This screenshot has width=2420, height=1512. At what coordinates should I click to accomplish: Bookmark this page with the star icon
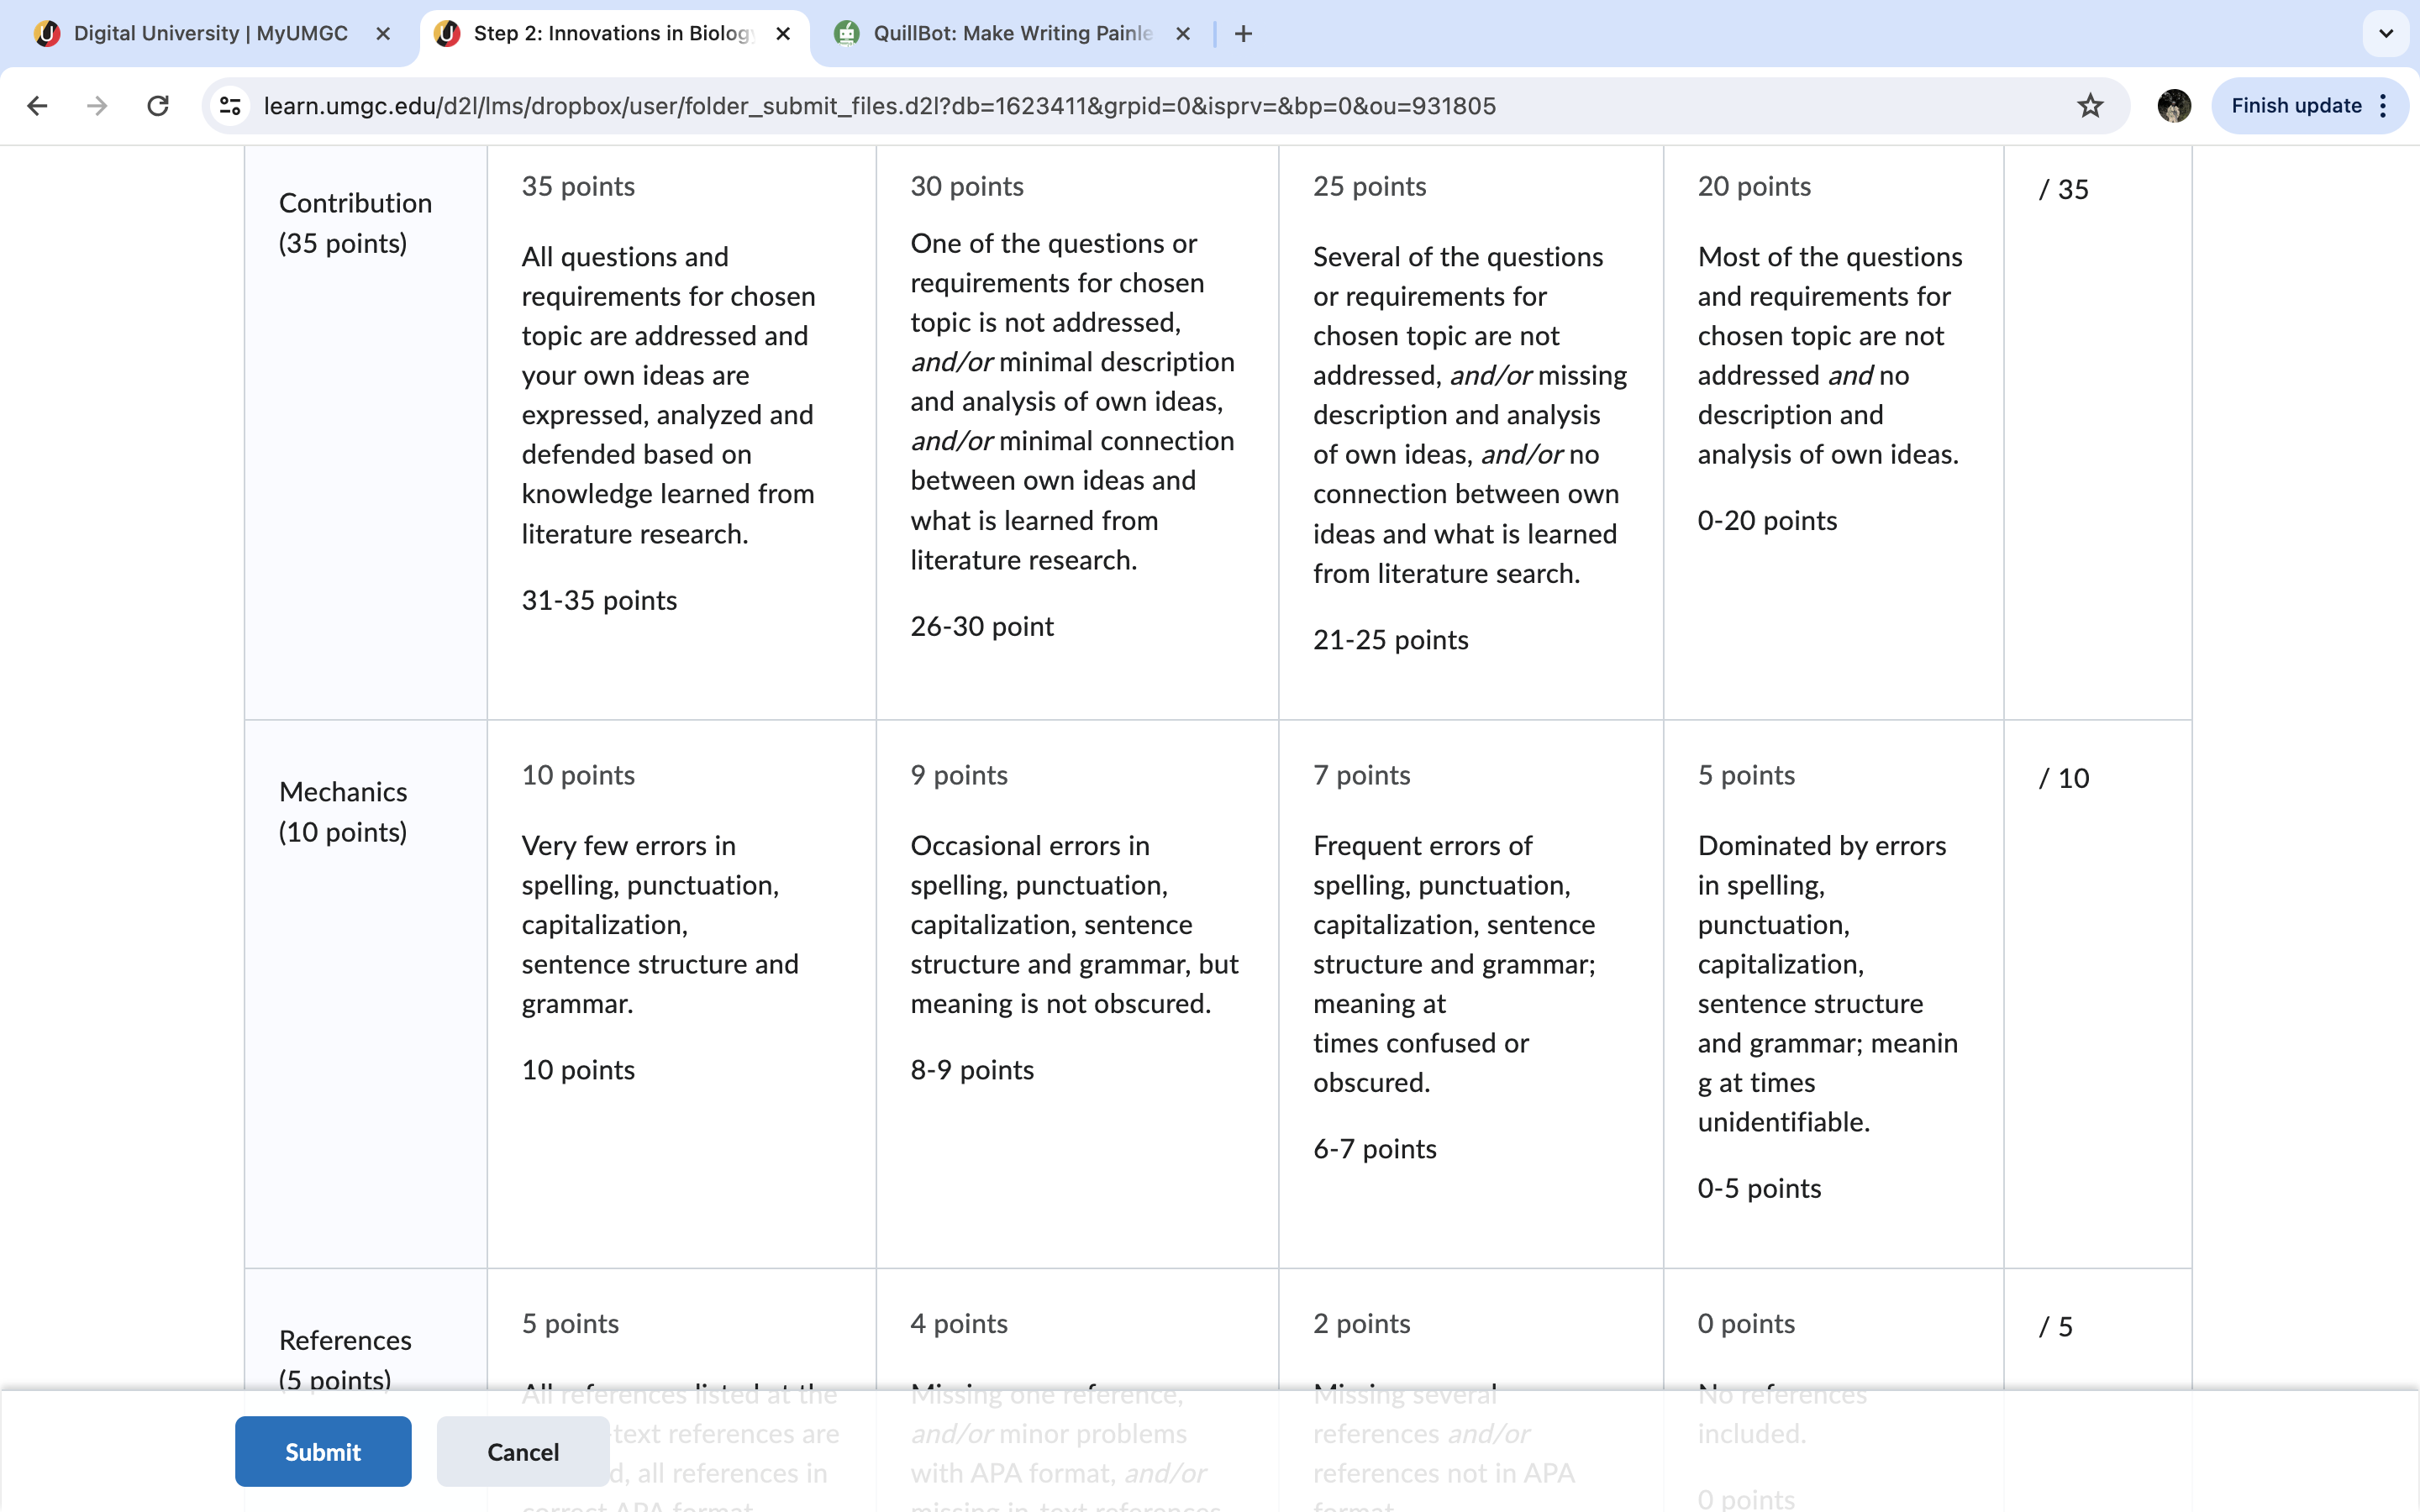[x=2090, y=106]
